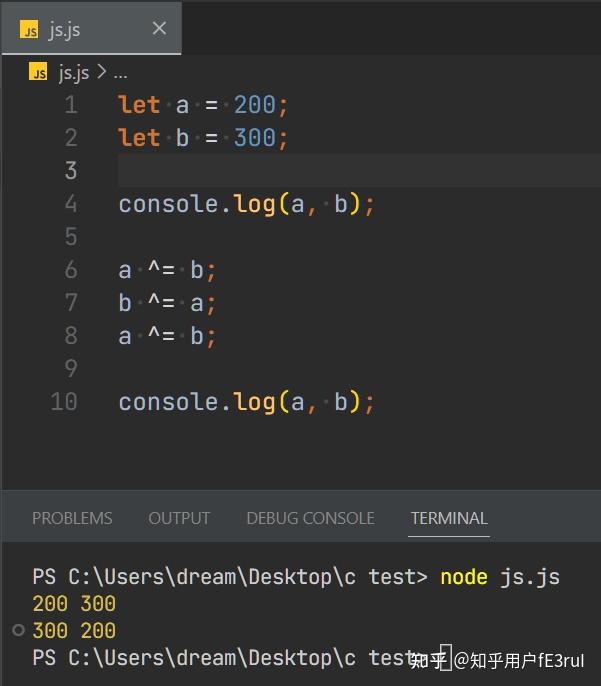
Task: Click the terminal output line '300 200'
Action: 74,631
